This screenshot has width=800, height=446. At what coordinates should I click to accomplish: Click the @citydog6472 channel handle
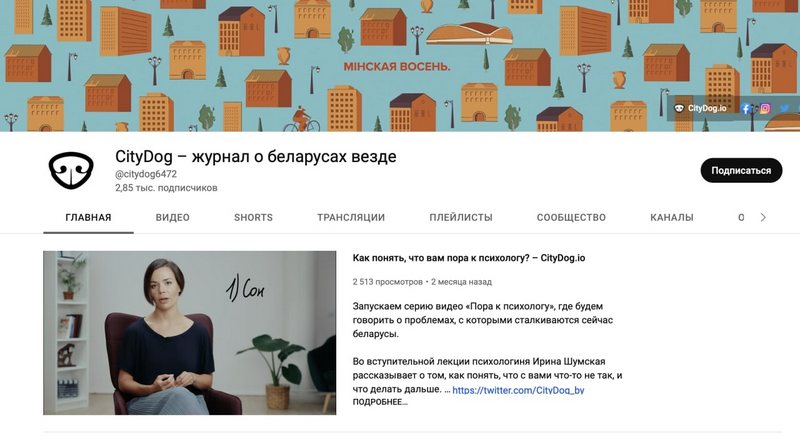[x=146, y=174]
